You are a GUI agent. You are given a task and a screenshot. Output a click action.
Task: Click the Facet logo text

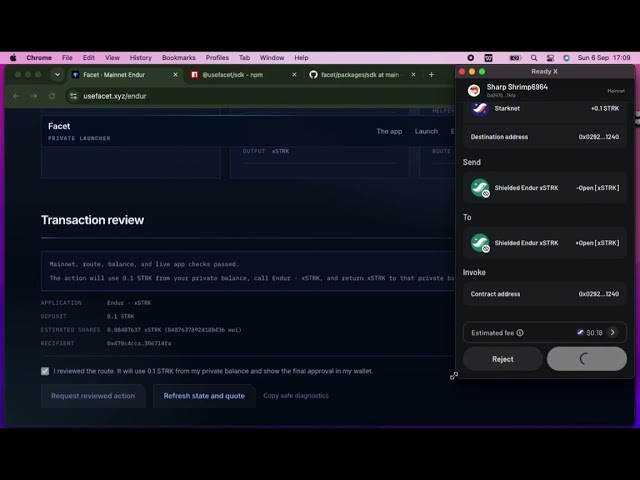point(59,126)
